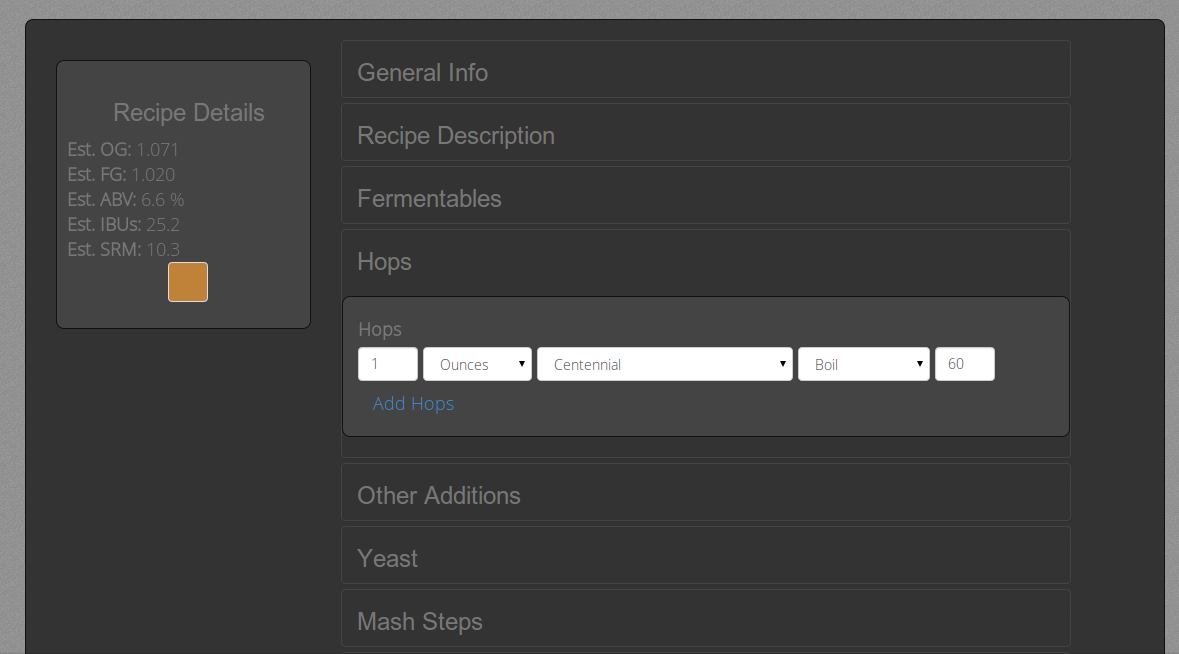Click the Add Hops link
This screenshot has height=654, width=1179.
coord(413,403)
